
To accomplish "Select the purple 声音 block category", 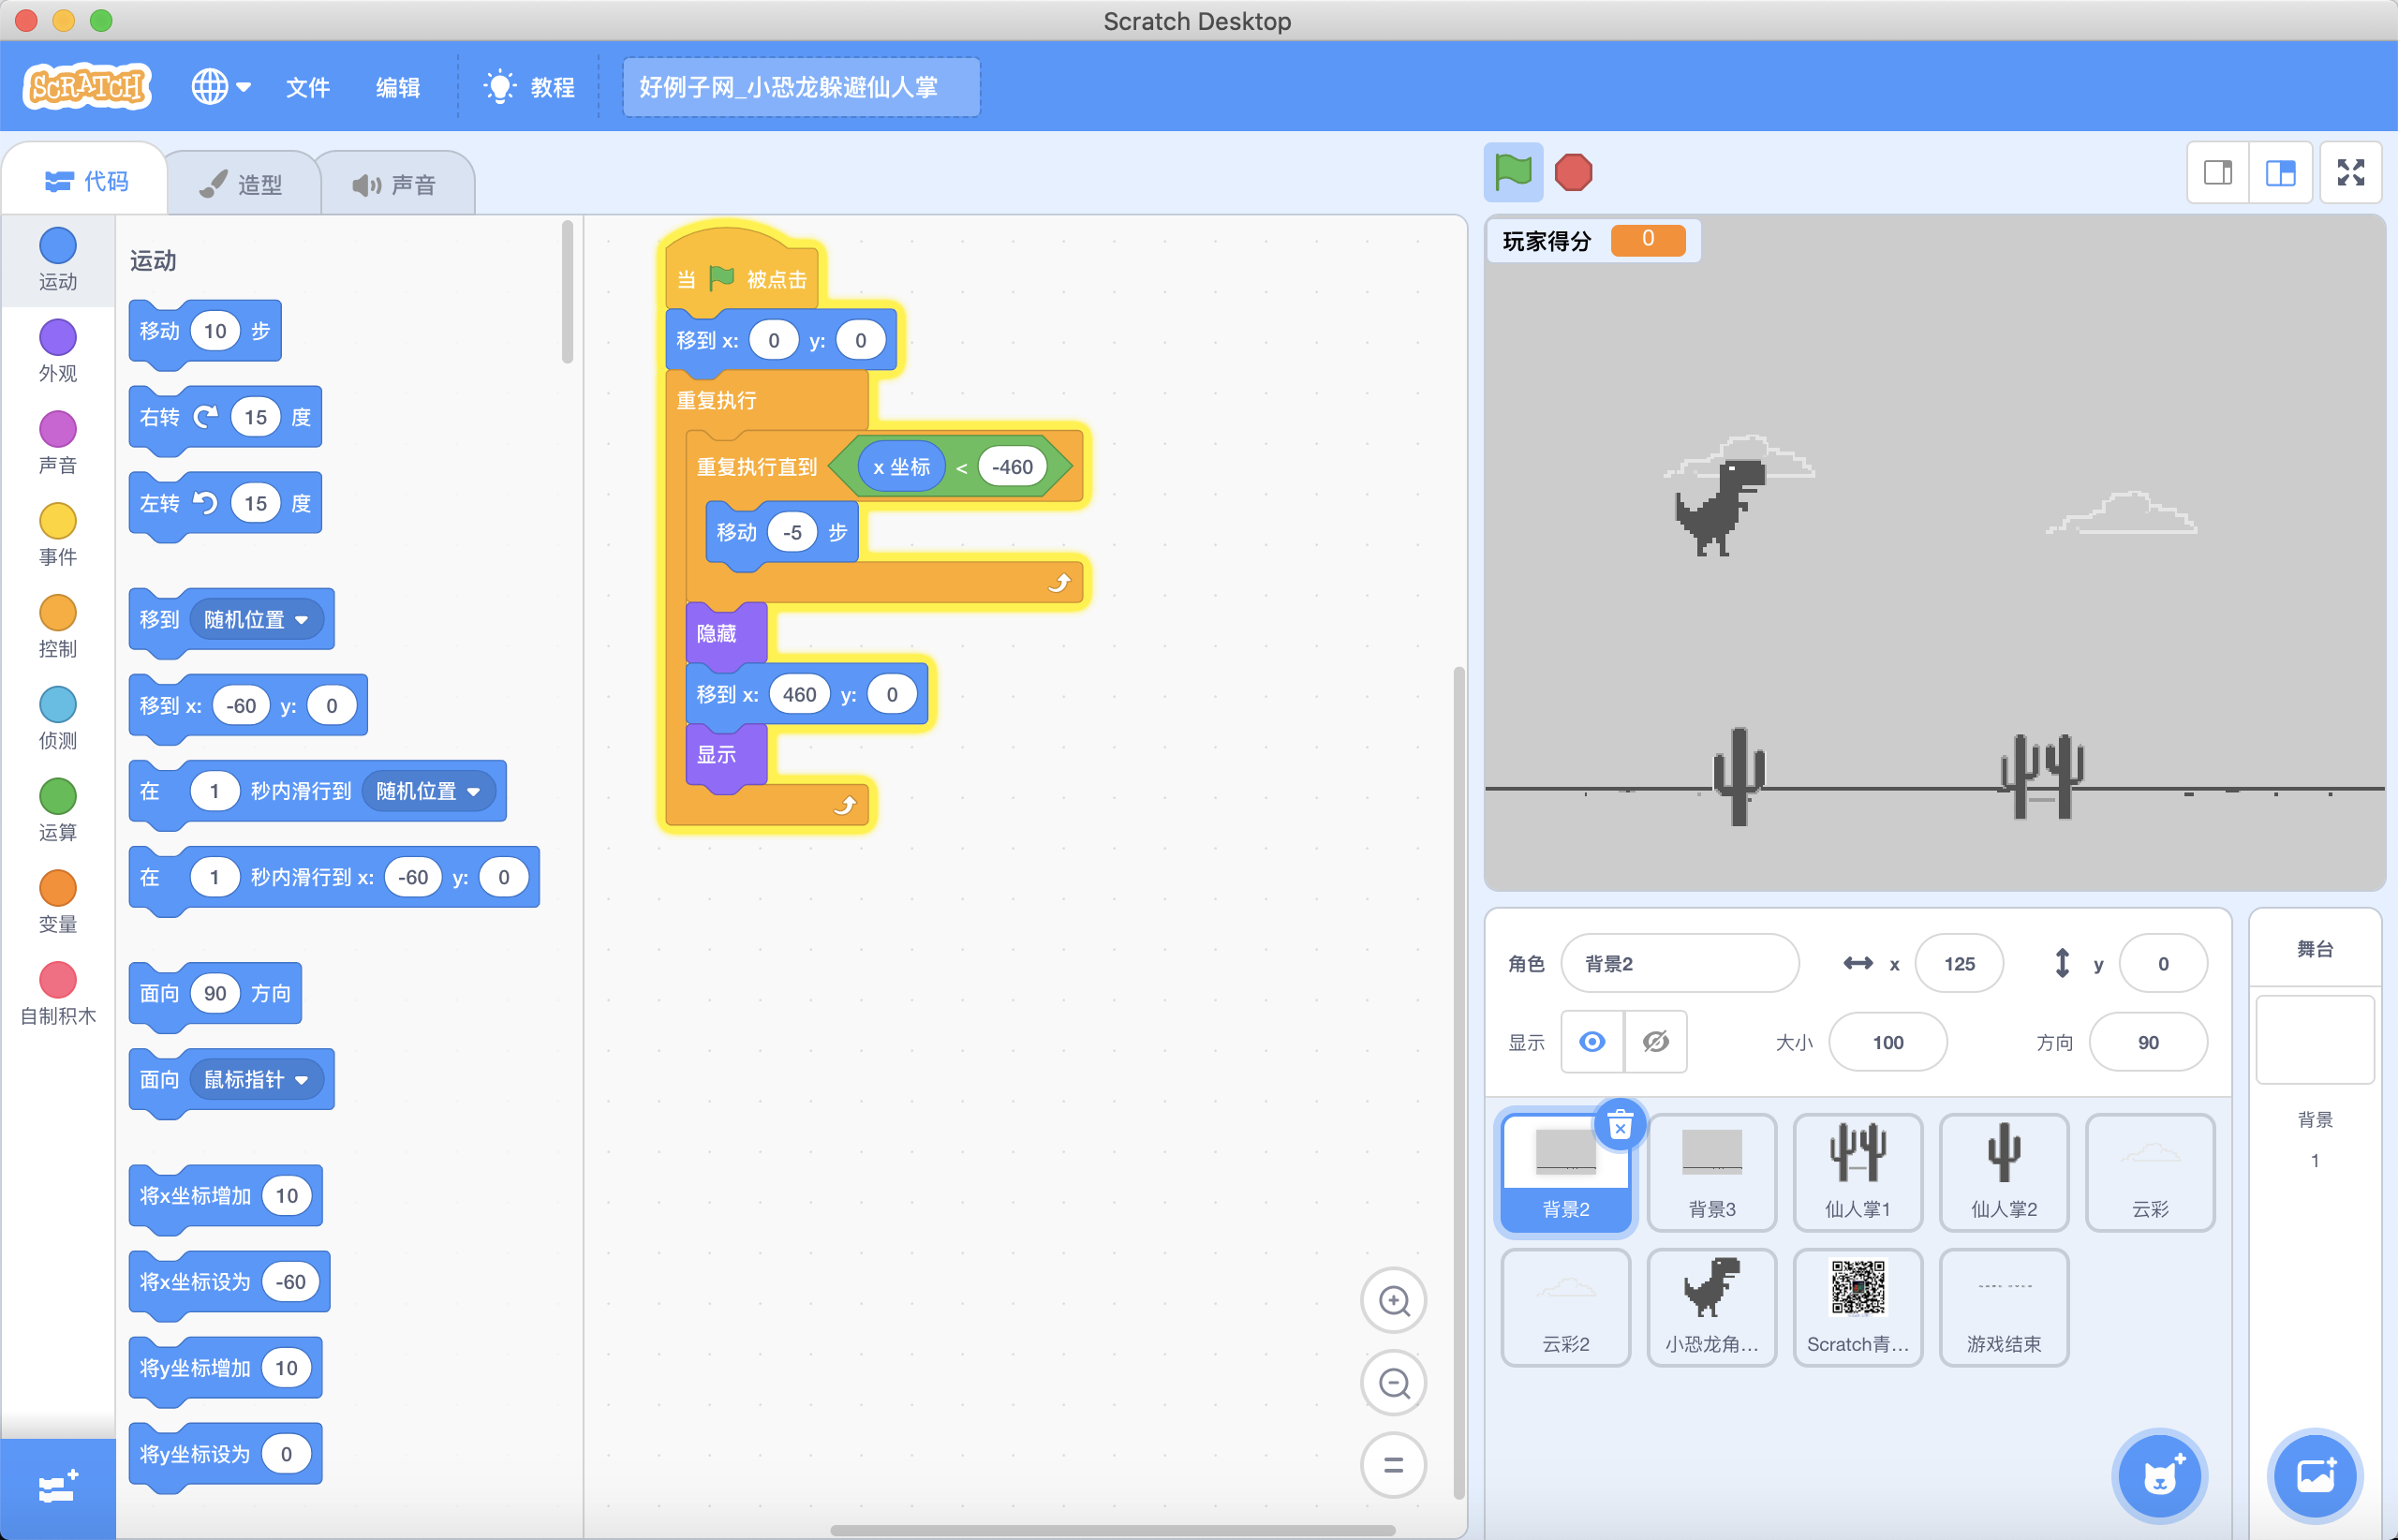I will (x=58, y=443).
